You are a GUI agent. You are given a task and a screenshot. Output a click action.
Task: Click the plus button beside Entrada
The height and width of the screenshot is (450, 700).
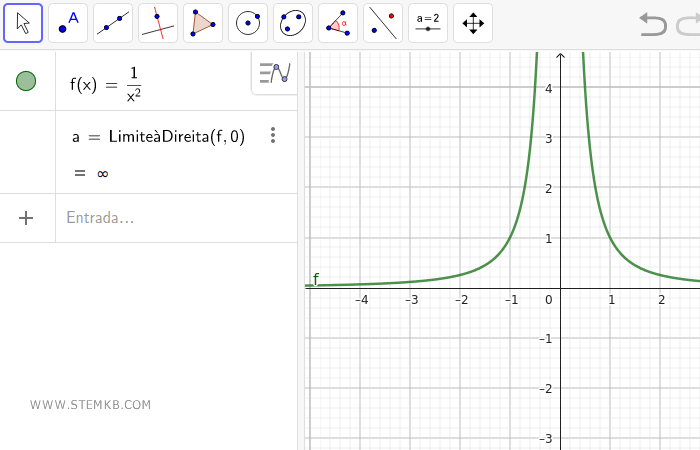27,218
